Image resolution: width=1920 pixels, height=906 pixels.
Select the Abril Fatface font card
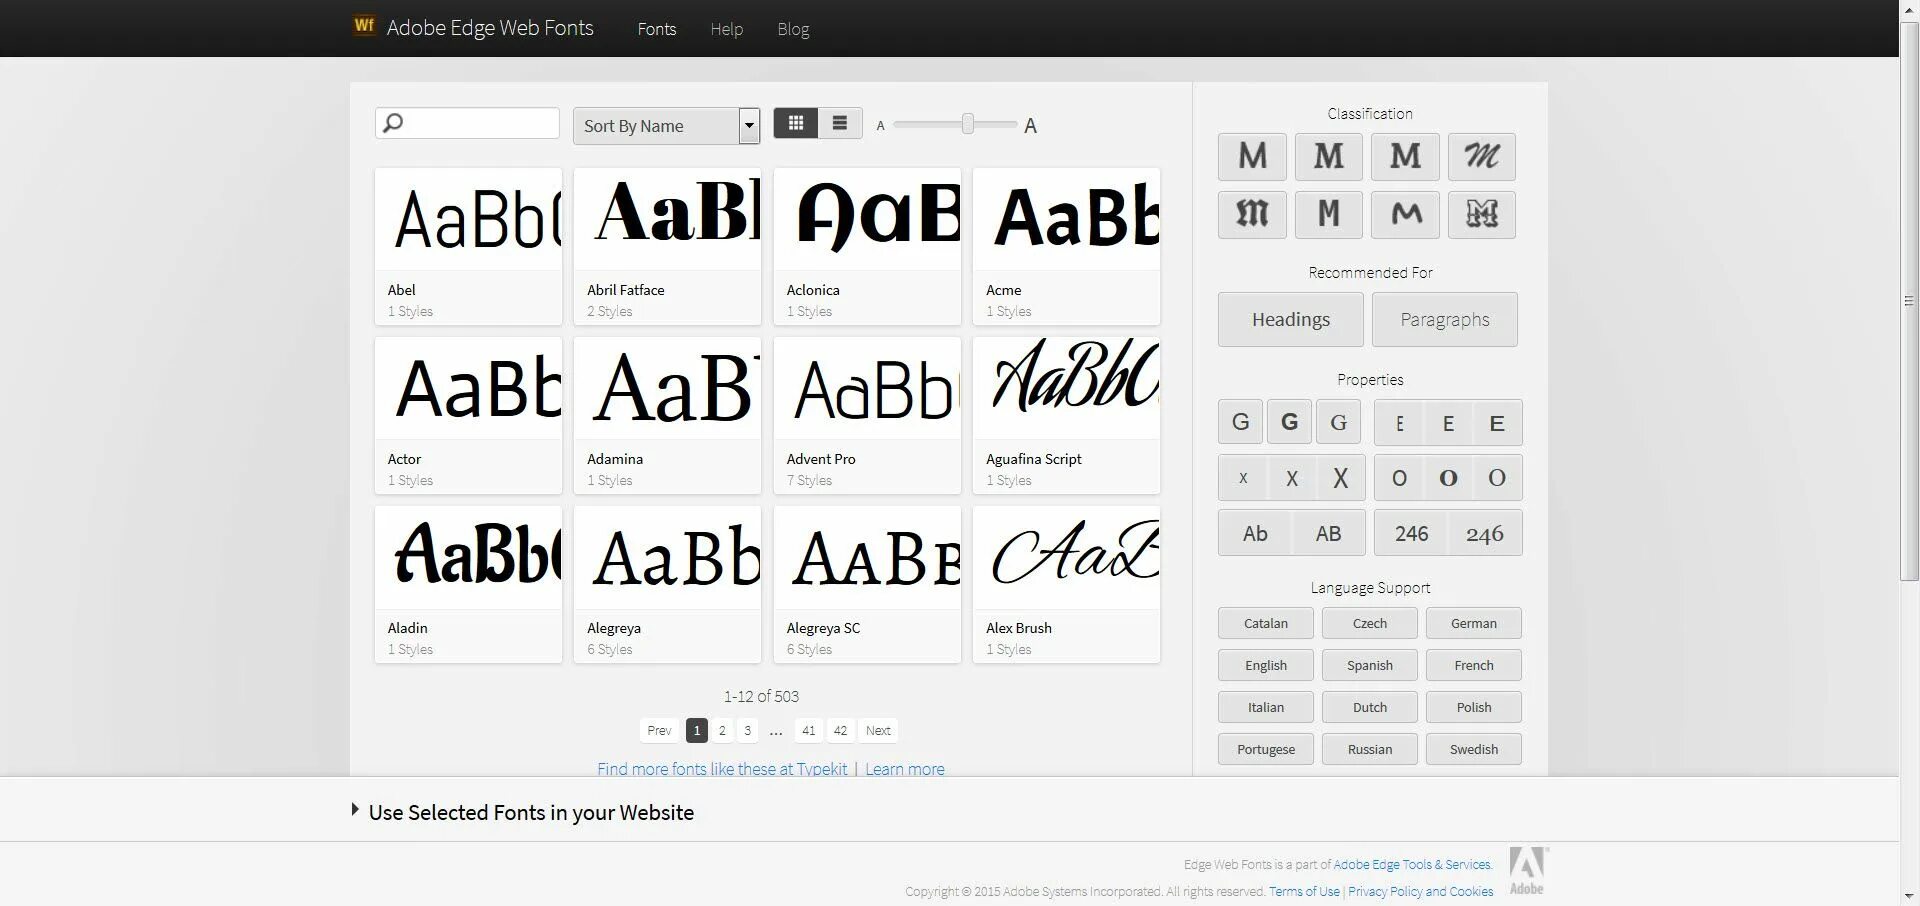tap(667, 246)
